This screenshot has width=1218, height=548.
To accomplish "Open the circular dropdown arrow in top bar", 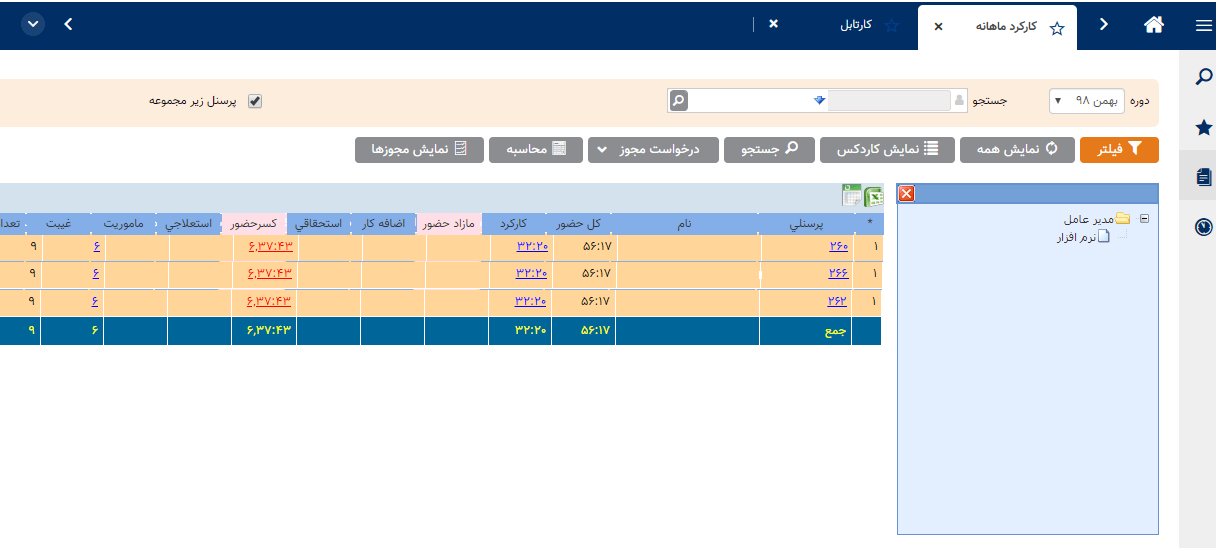I will point(33,24).
